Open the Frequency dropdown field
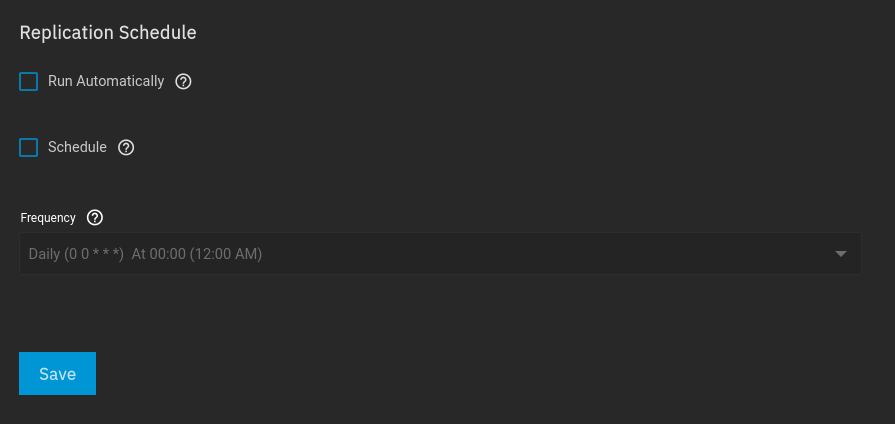 click(440, 254)
